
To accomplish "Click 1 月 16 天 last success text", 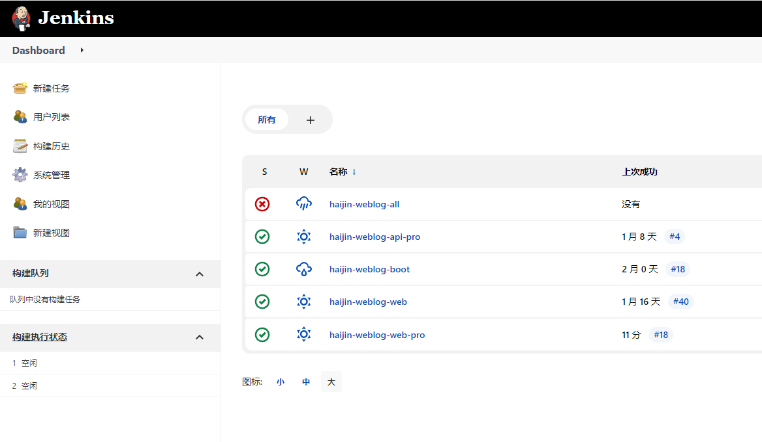I will (641, 302).
